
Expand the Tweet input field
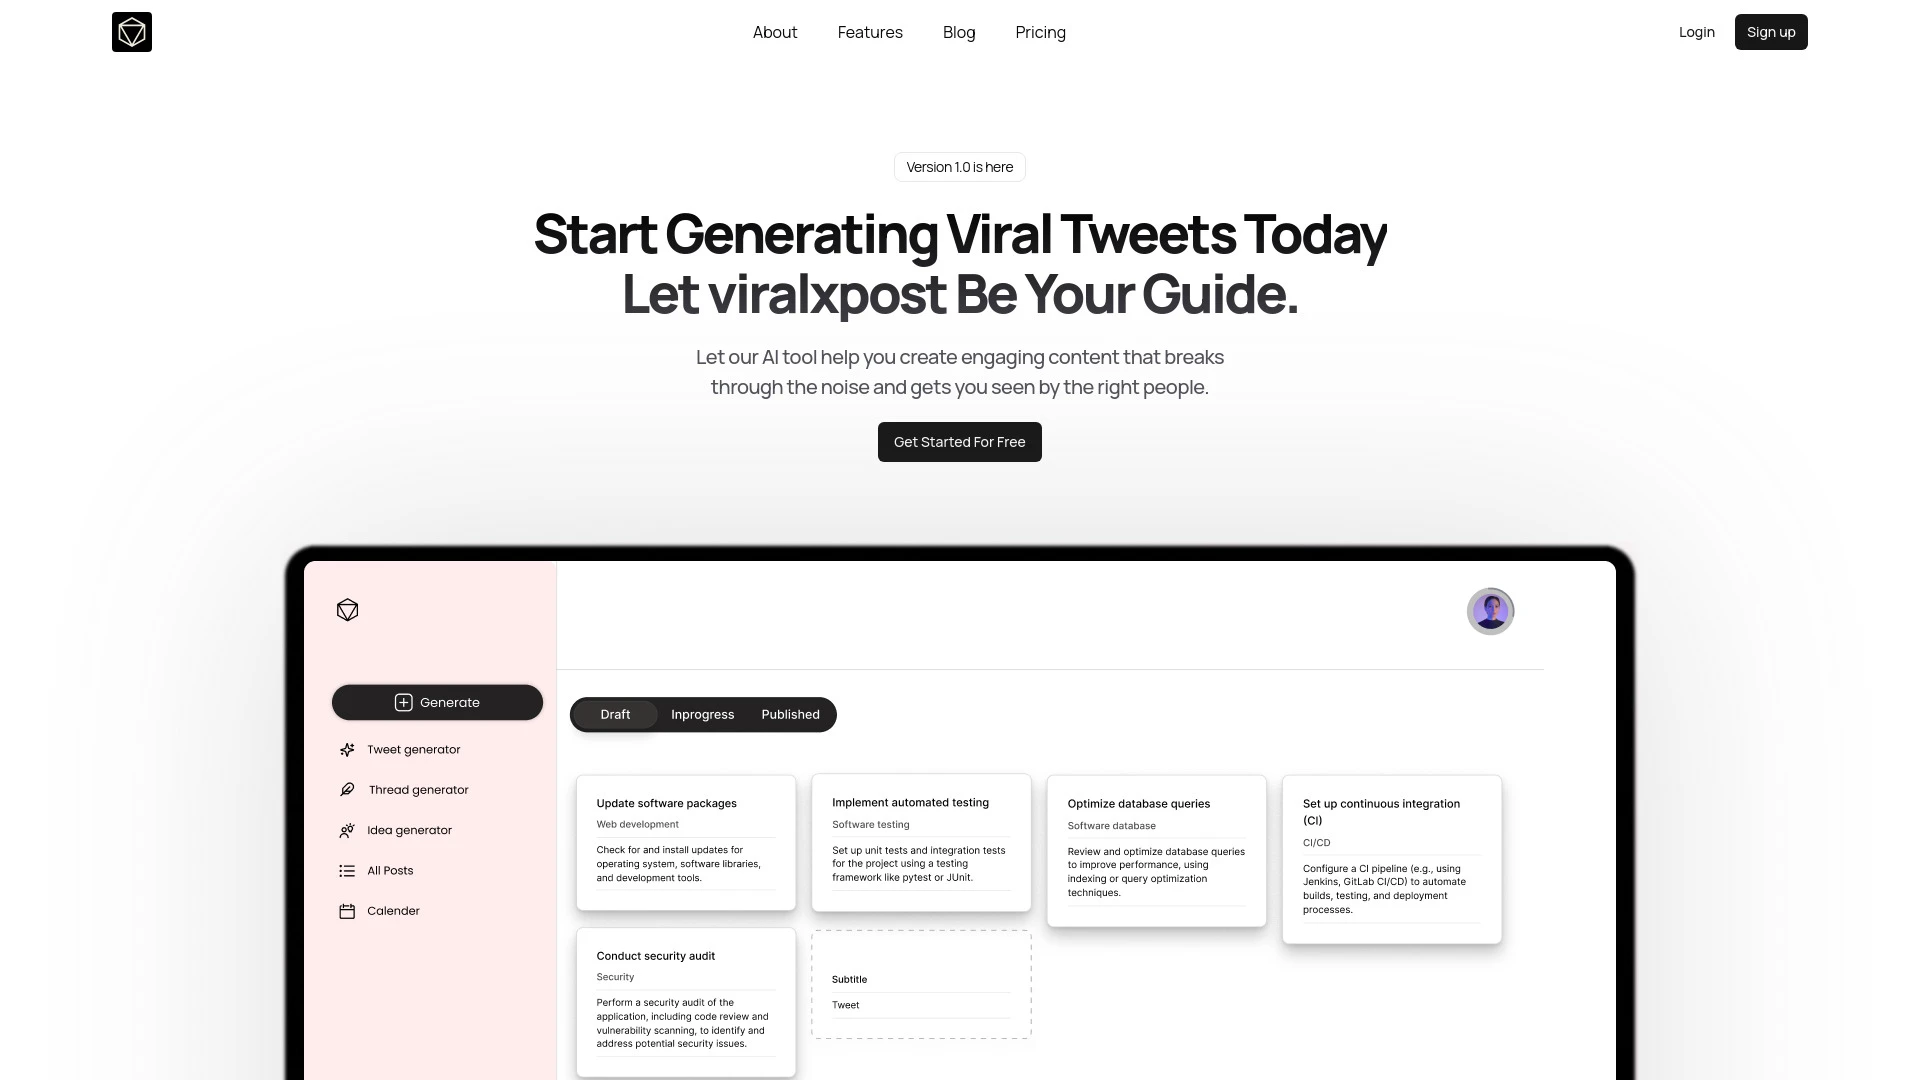[x=919, y=1005]
